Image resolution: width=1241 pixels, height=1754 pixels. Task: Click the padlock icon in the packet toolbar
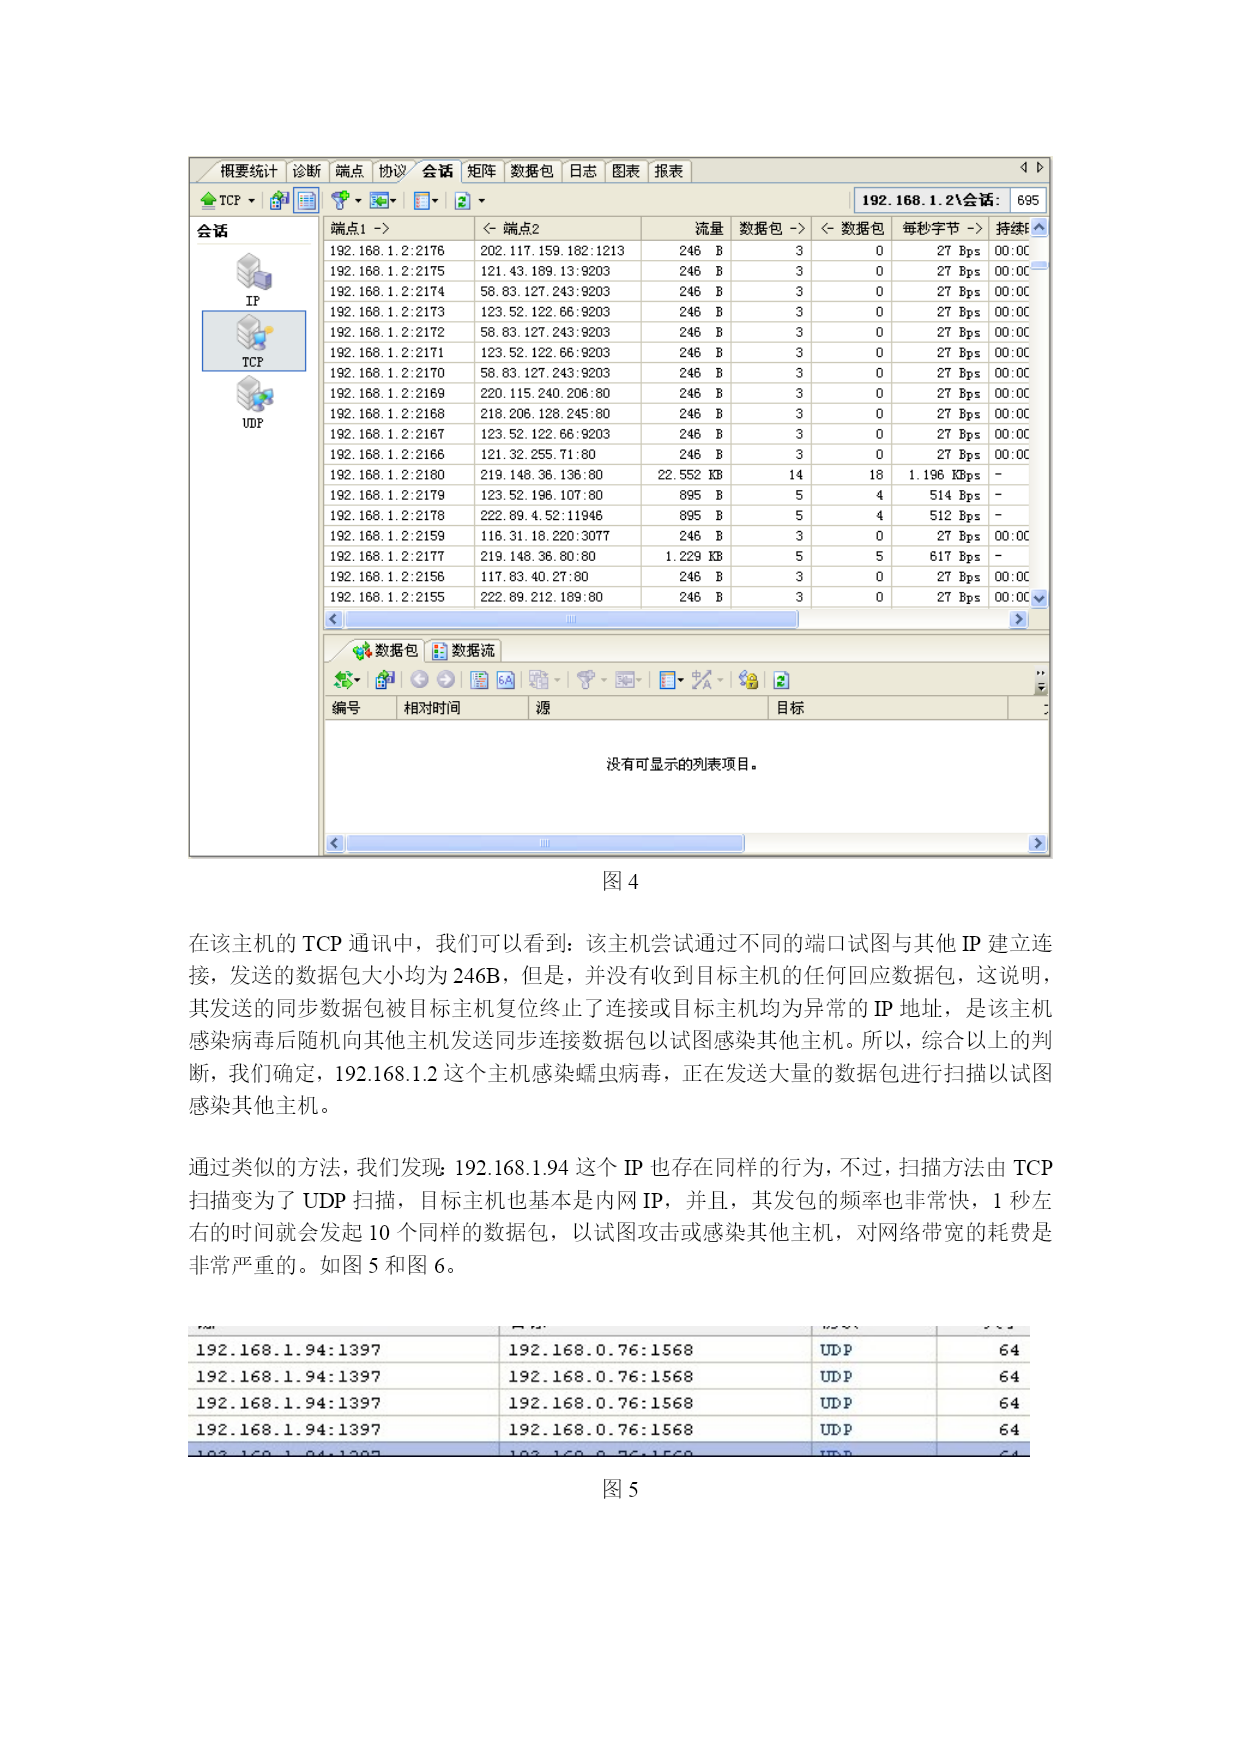[x=748, y=680]
